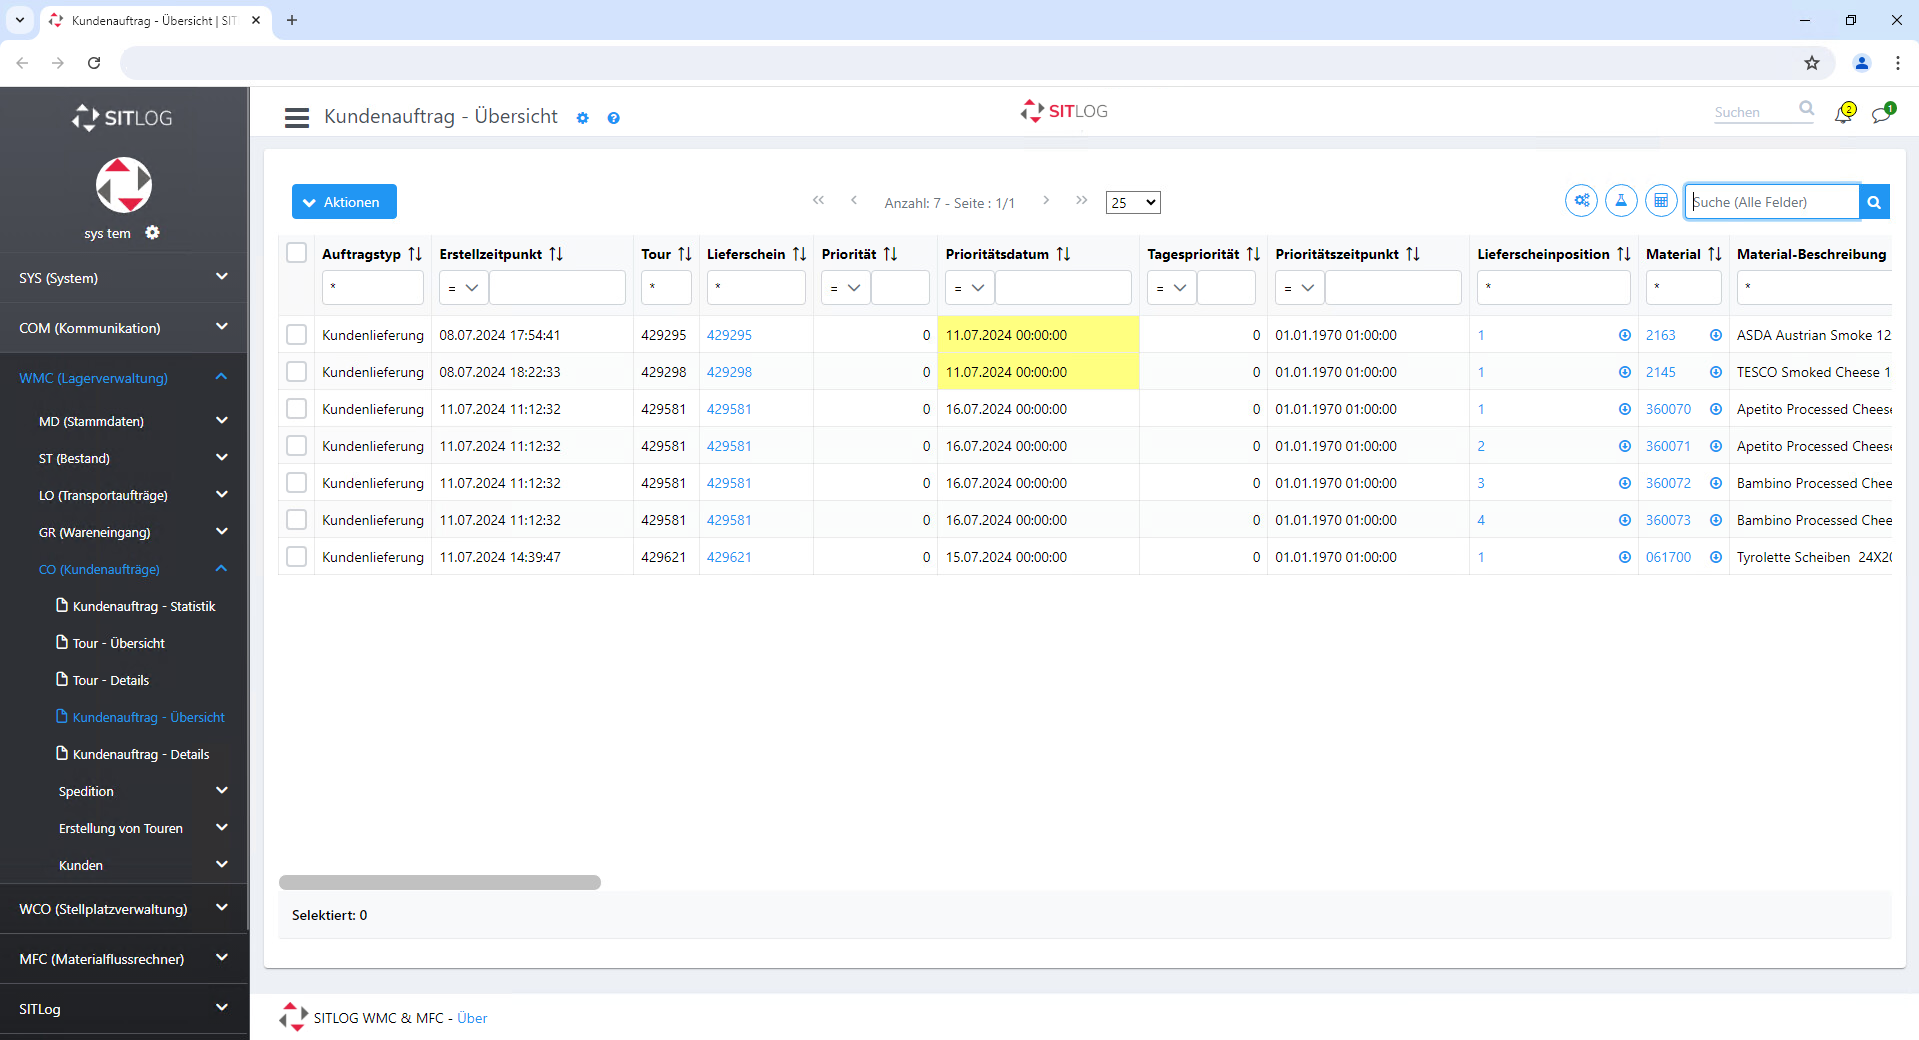Click the Auftragstyp filter text field
Viewport: 1919px width, 1040px height.
pyautogui.click(x=372, y=288)
